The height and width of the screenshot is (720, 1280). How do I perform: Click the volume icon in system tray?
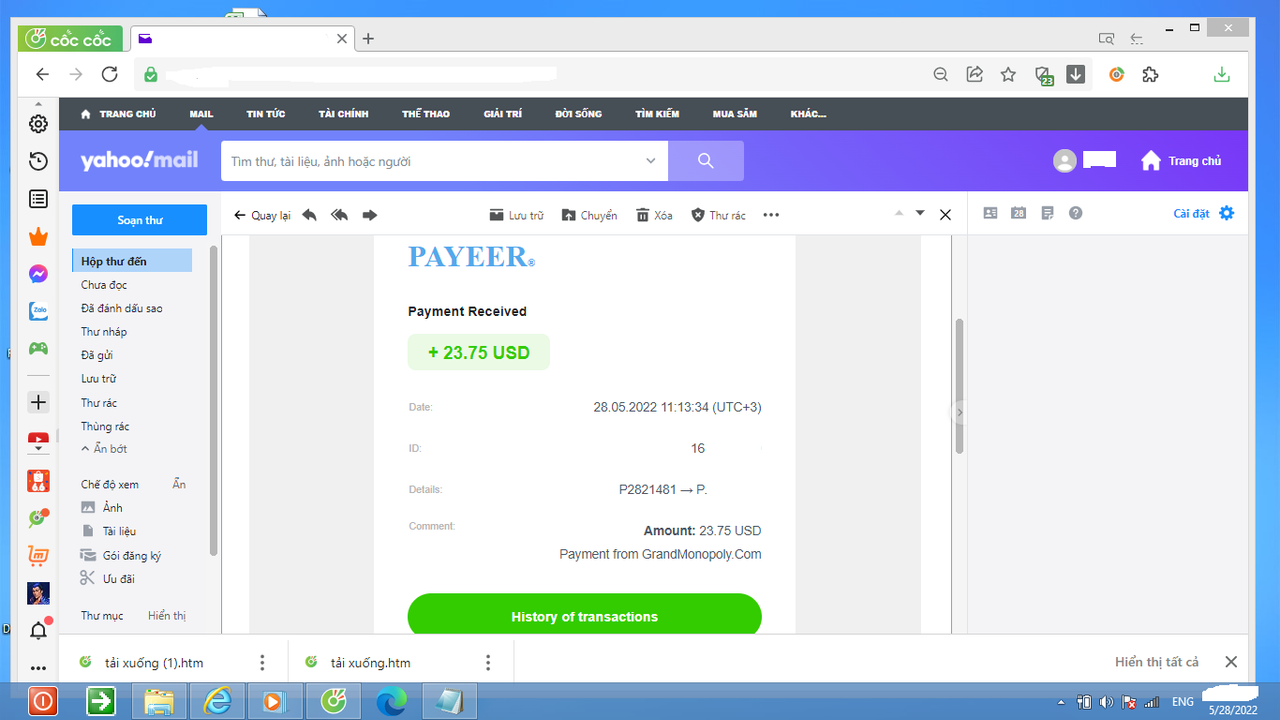click(1106, 702)
